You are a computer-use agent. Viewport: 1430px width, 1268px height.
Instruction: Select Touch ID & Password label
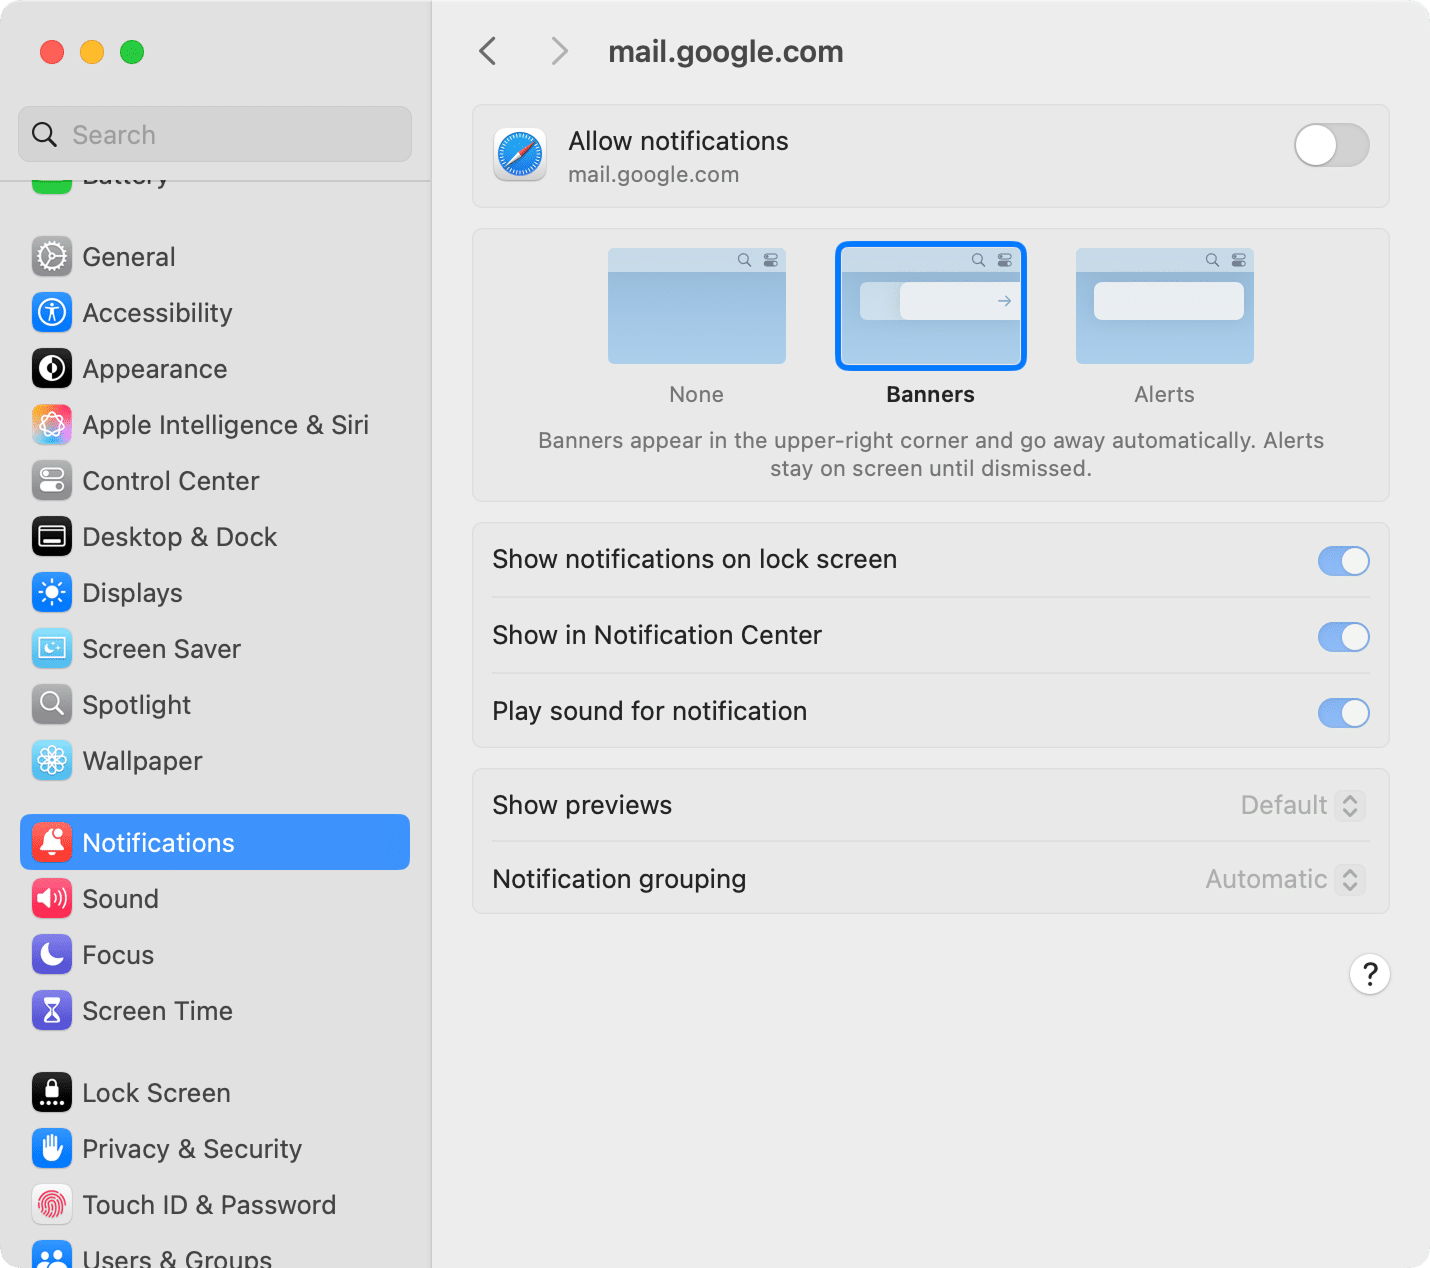209,1205
